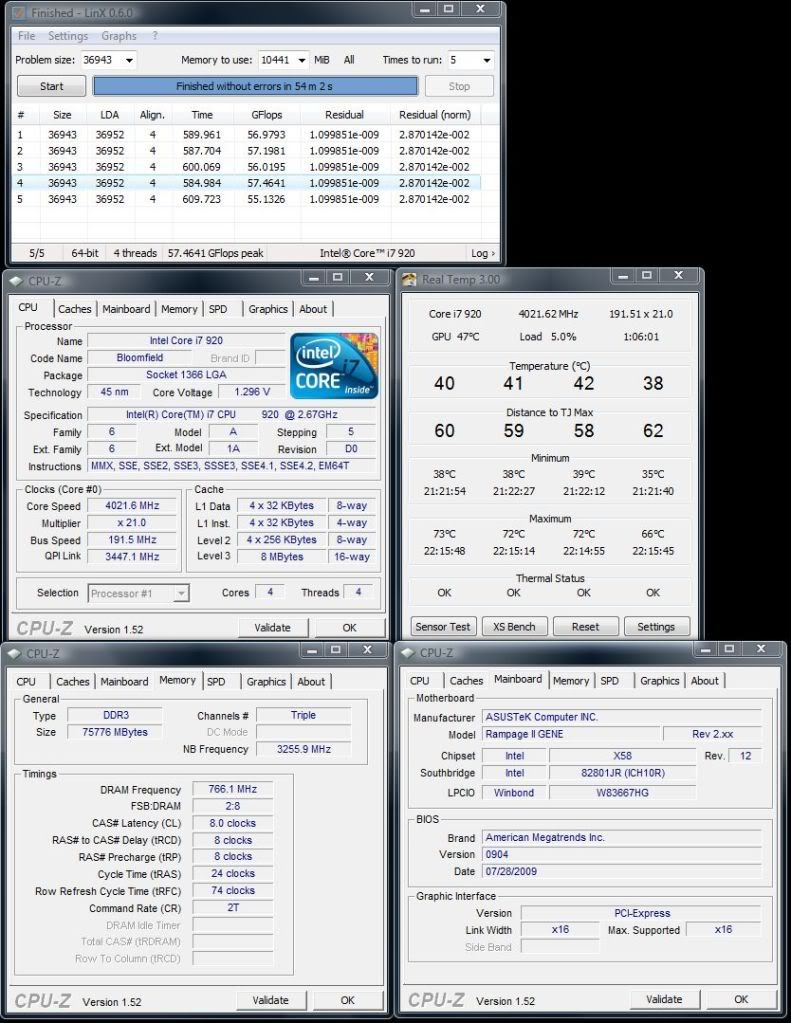The image size is (791, 1023).
Task: Click the Sensor Test button in Real Temp
Action: (442, 626)
